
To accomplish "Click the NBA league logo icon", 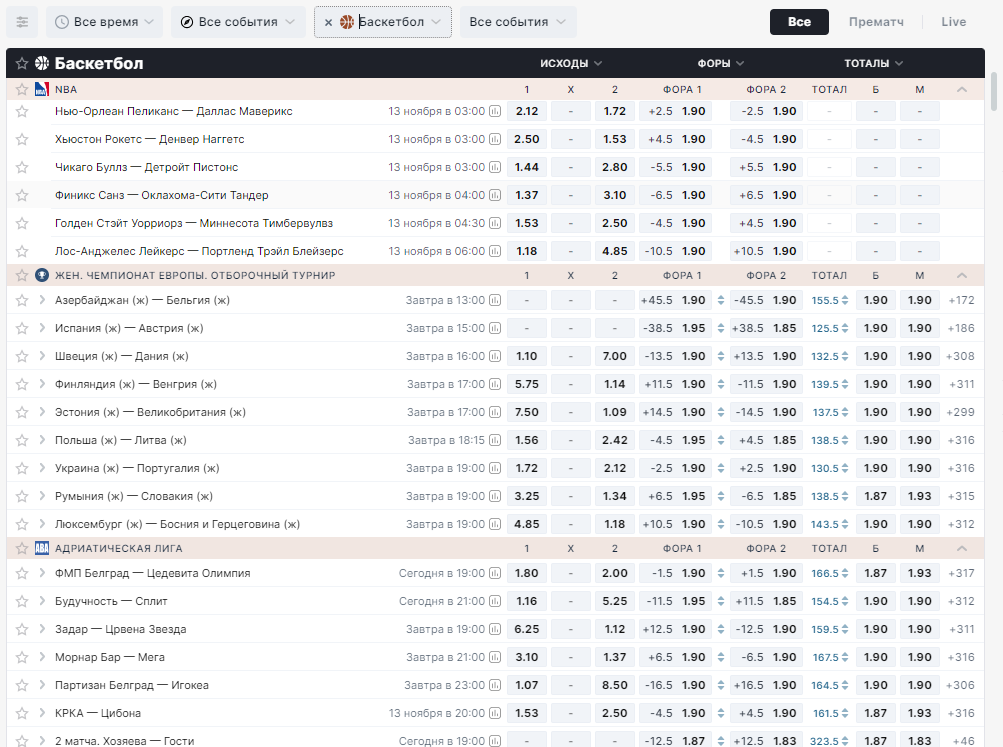I will (42, 90).
